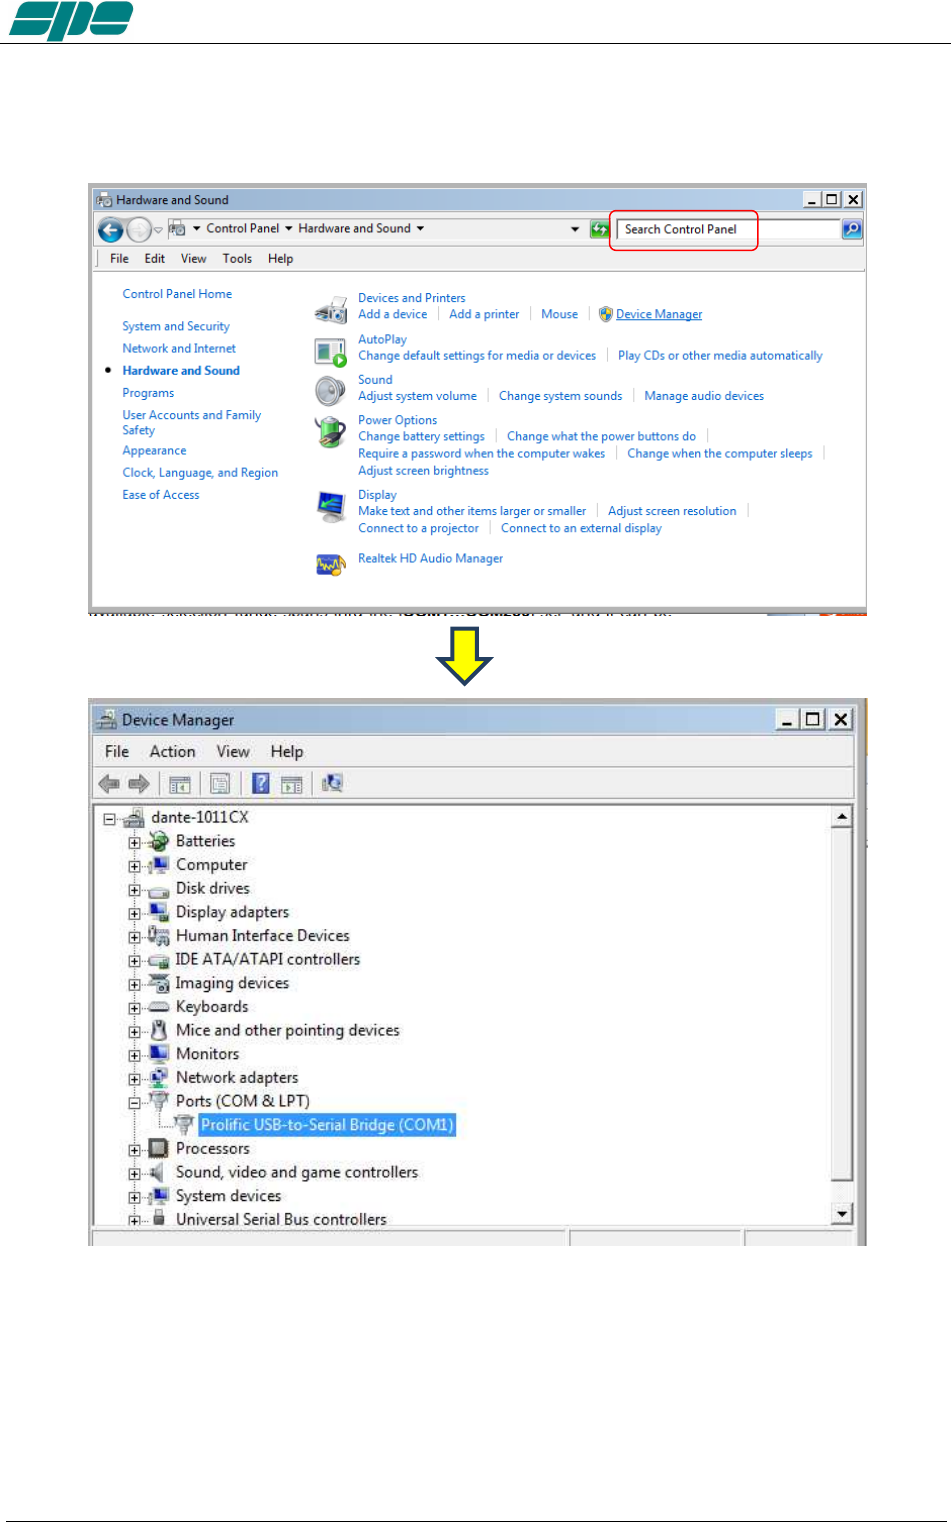Open the Edit menu in Control Panel
The height and width of the screenshot is (1522, 951).
pos(154,259)
